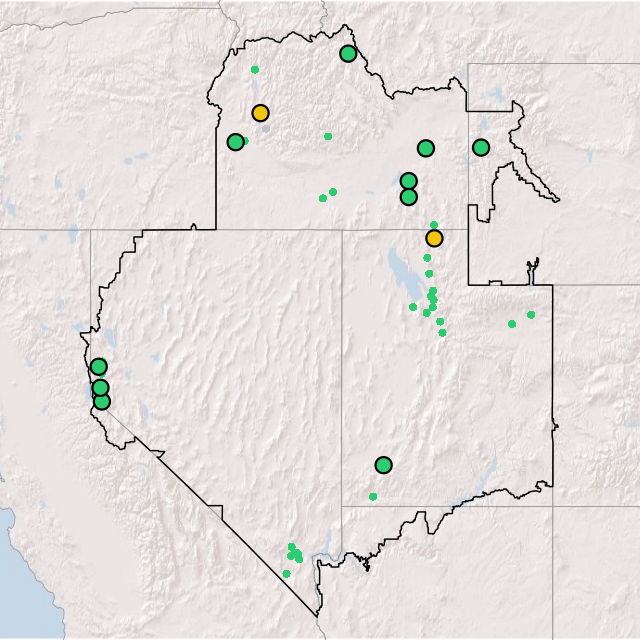The height and width of the screenshot is (640, 640).
Task: Select bottom marker of three on western border
Action: (102, 402)
